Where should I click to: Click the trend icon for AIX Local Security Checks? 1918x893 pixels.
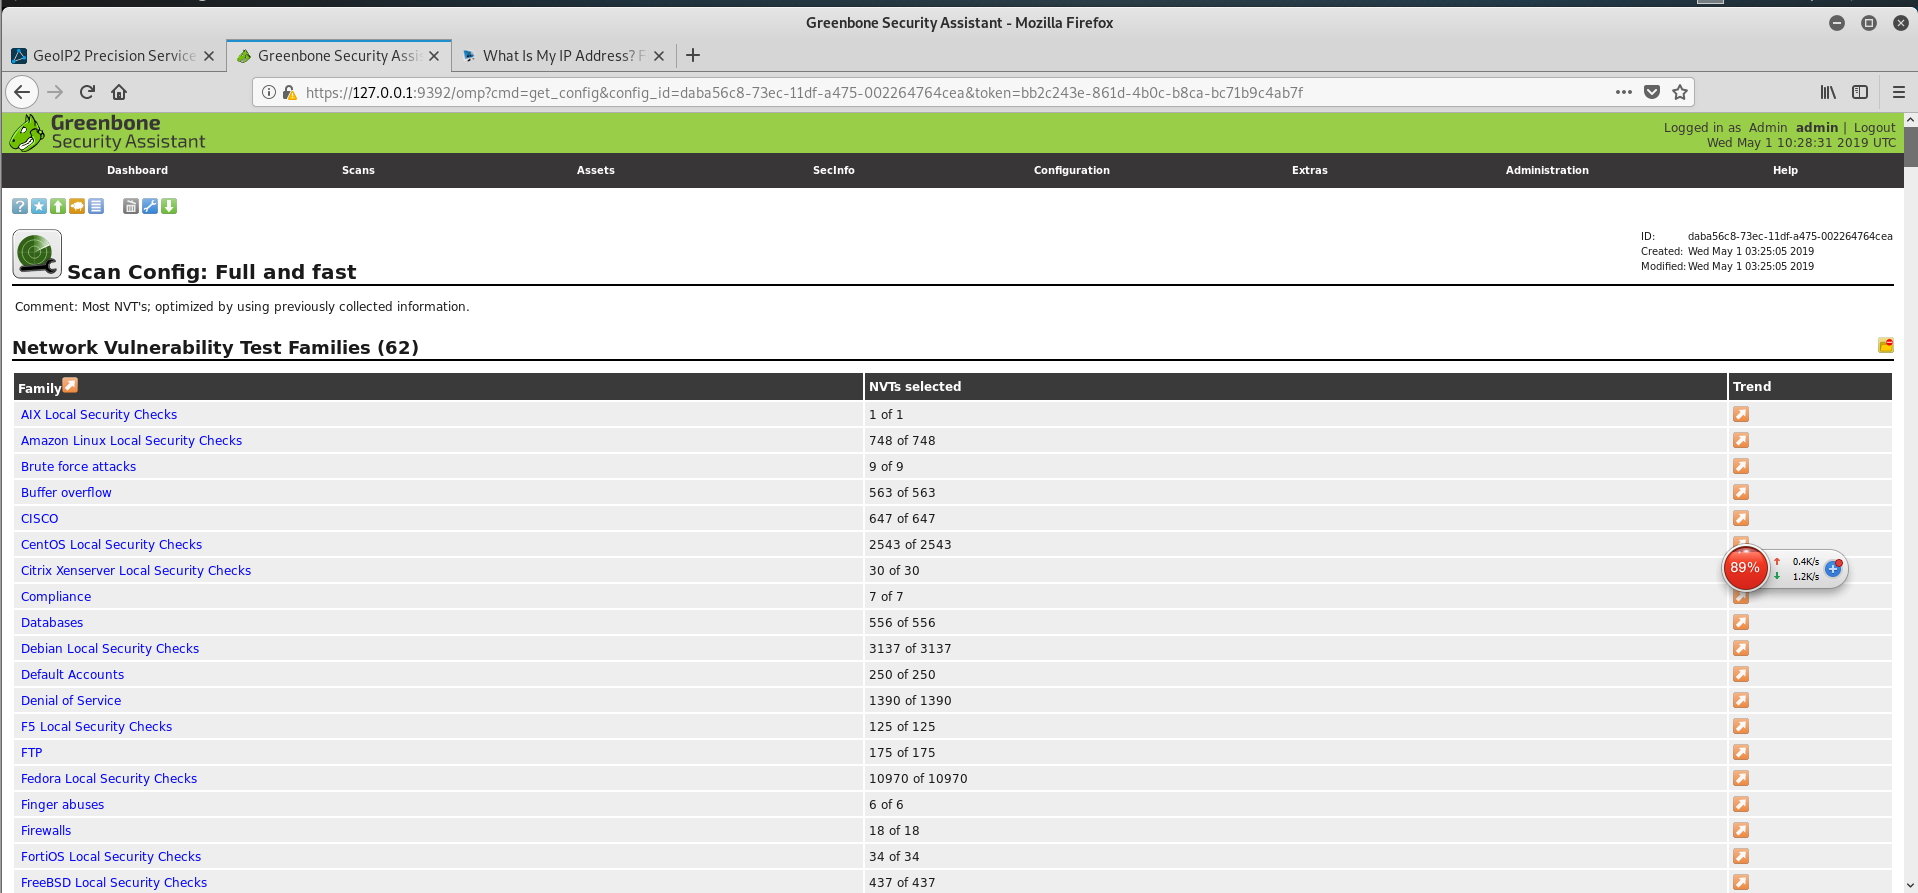pos(1741,414)
